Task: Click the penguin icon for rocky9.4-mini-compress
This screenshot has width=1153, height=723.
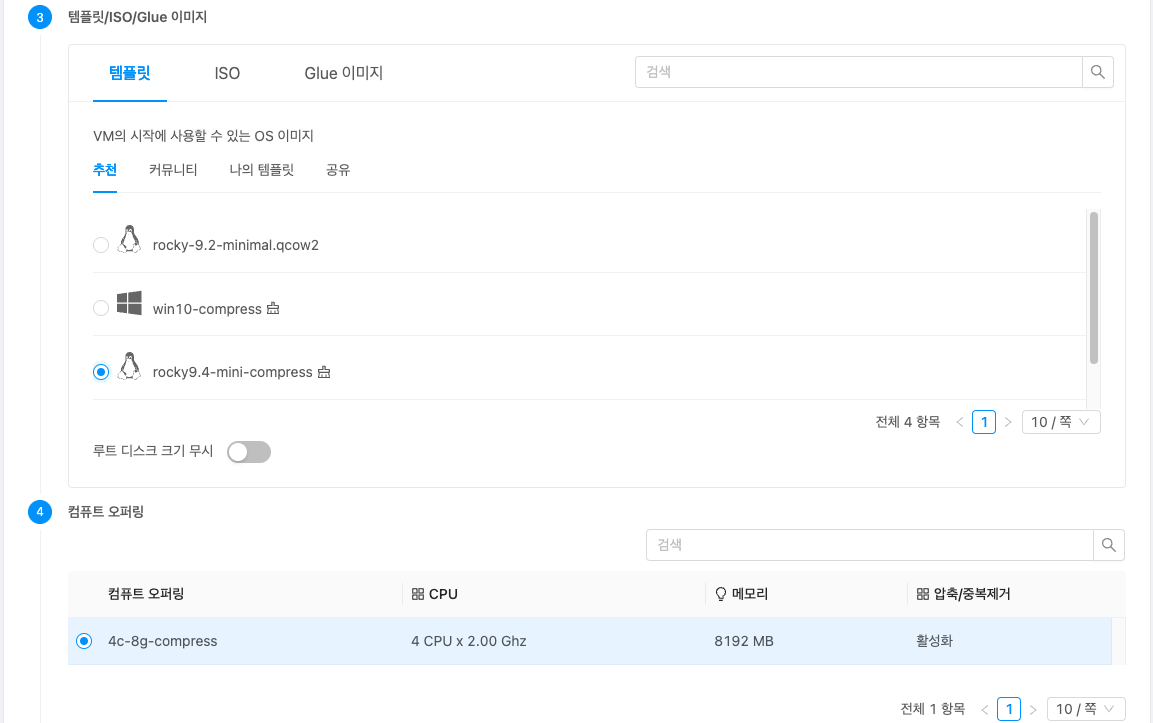Action: pos(128,367)
